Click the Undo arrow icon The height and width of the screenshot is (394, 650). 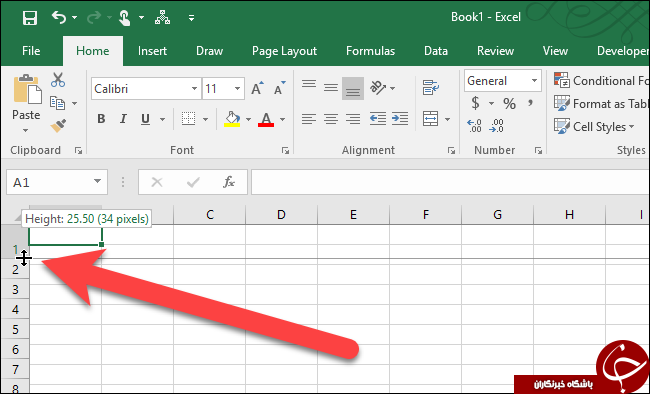click(x=59, y=17)
